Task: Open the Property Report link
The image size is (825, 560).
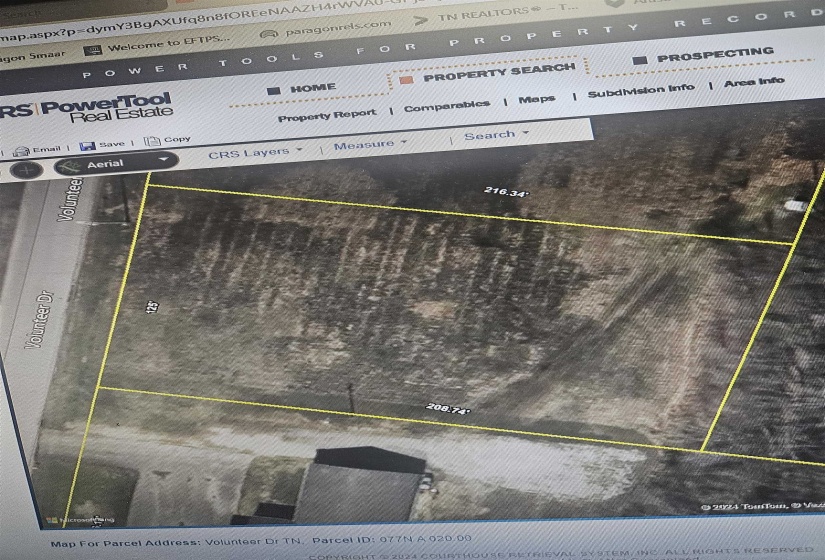Action: [327, 116]
